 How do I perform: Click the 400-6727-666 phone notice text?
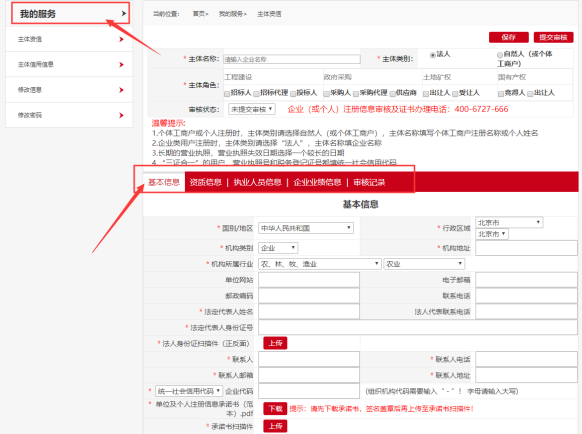pyautogui.click(x=398, y=109)
